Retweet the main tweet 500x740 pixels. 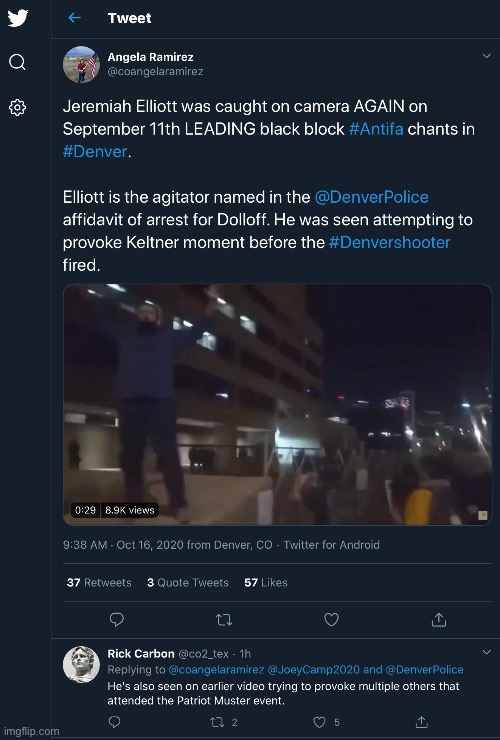(x=224, y=619)
